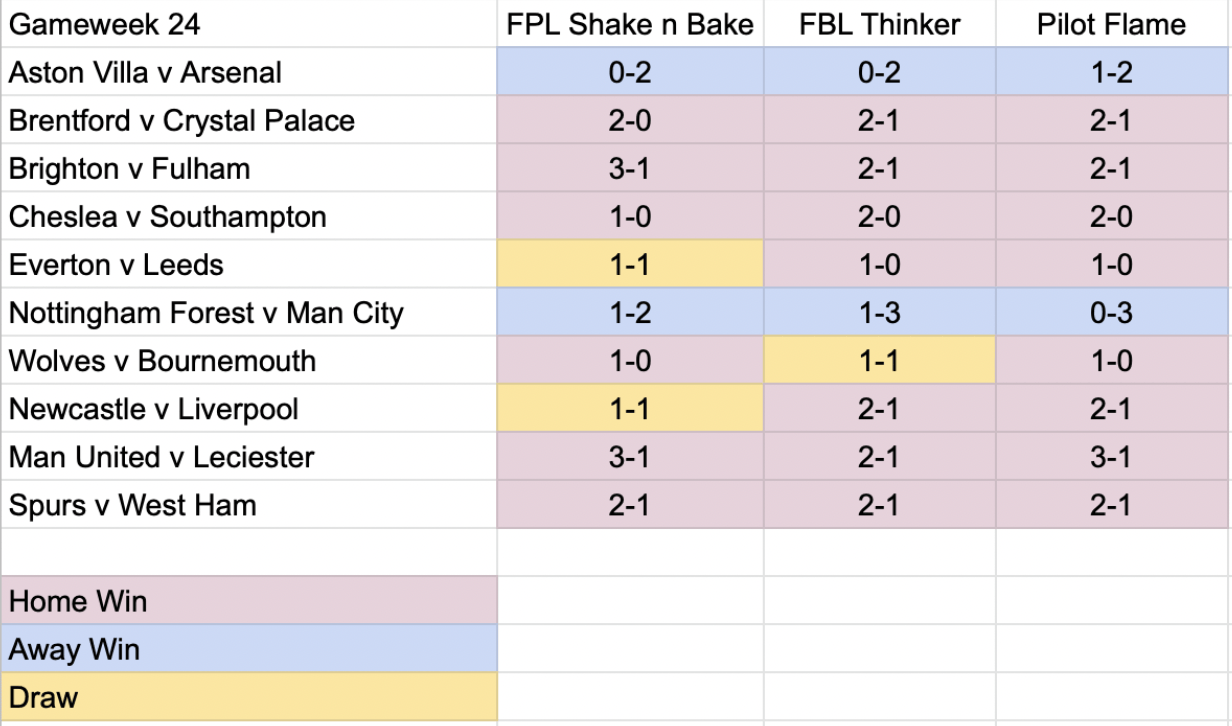Click the pink Home Win legend cell

pos(249,600)
